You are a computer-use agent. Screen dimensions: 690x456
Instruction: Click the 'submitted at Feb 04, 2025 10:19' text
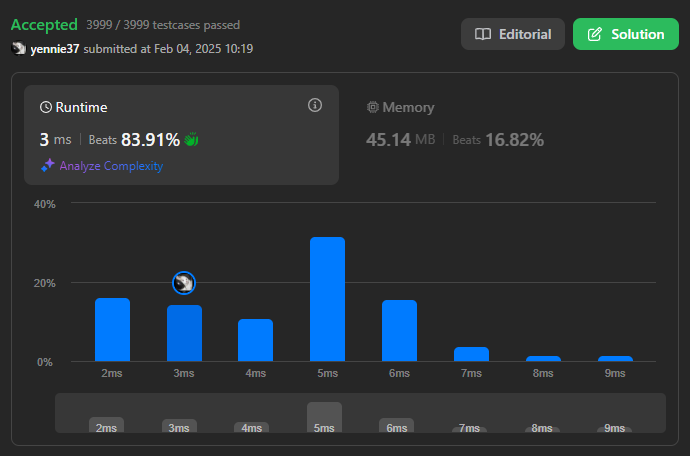[x=168, y=48]
